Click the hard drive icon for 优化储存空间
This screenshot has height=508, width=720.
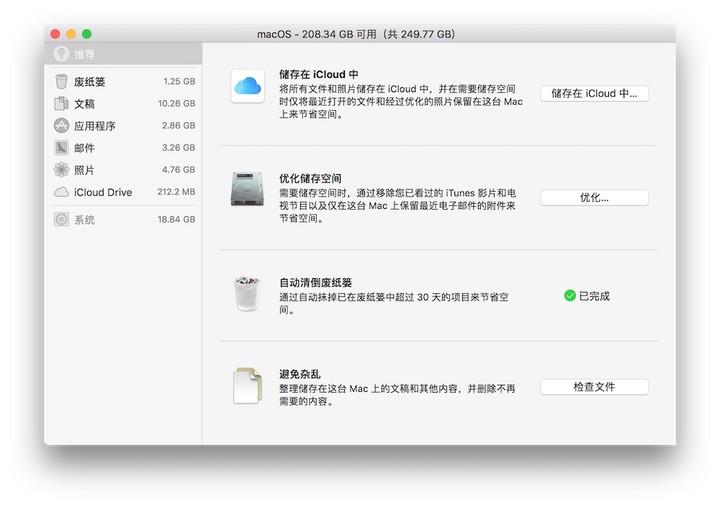click(247, 189)
